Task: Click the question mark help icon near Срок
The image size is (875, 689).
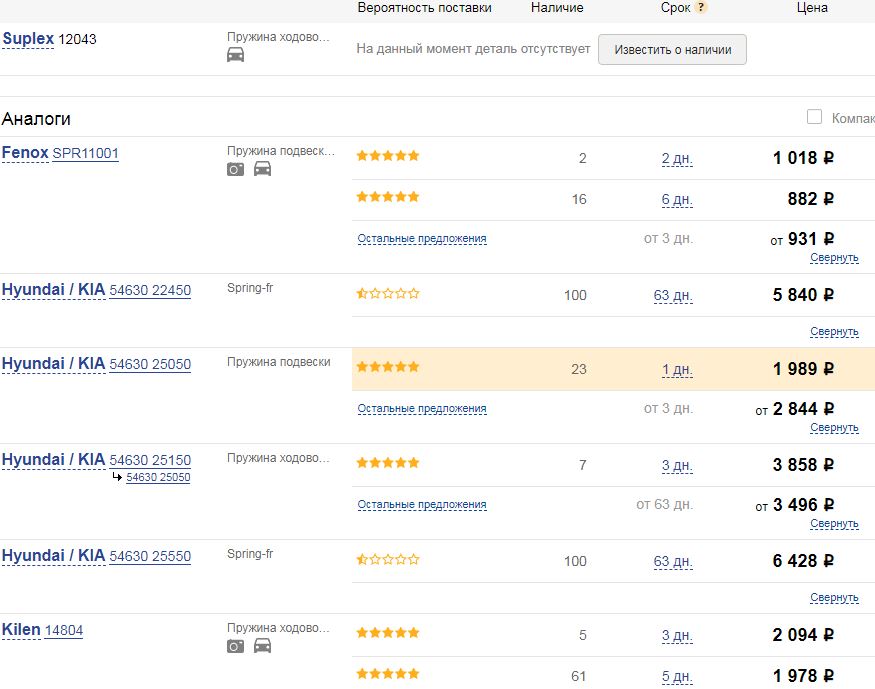Action: 701,8
